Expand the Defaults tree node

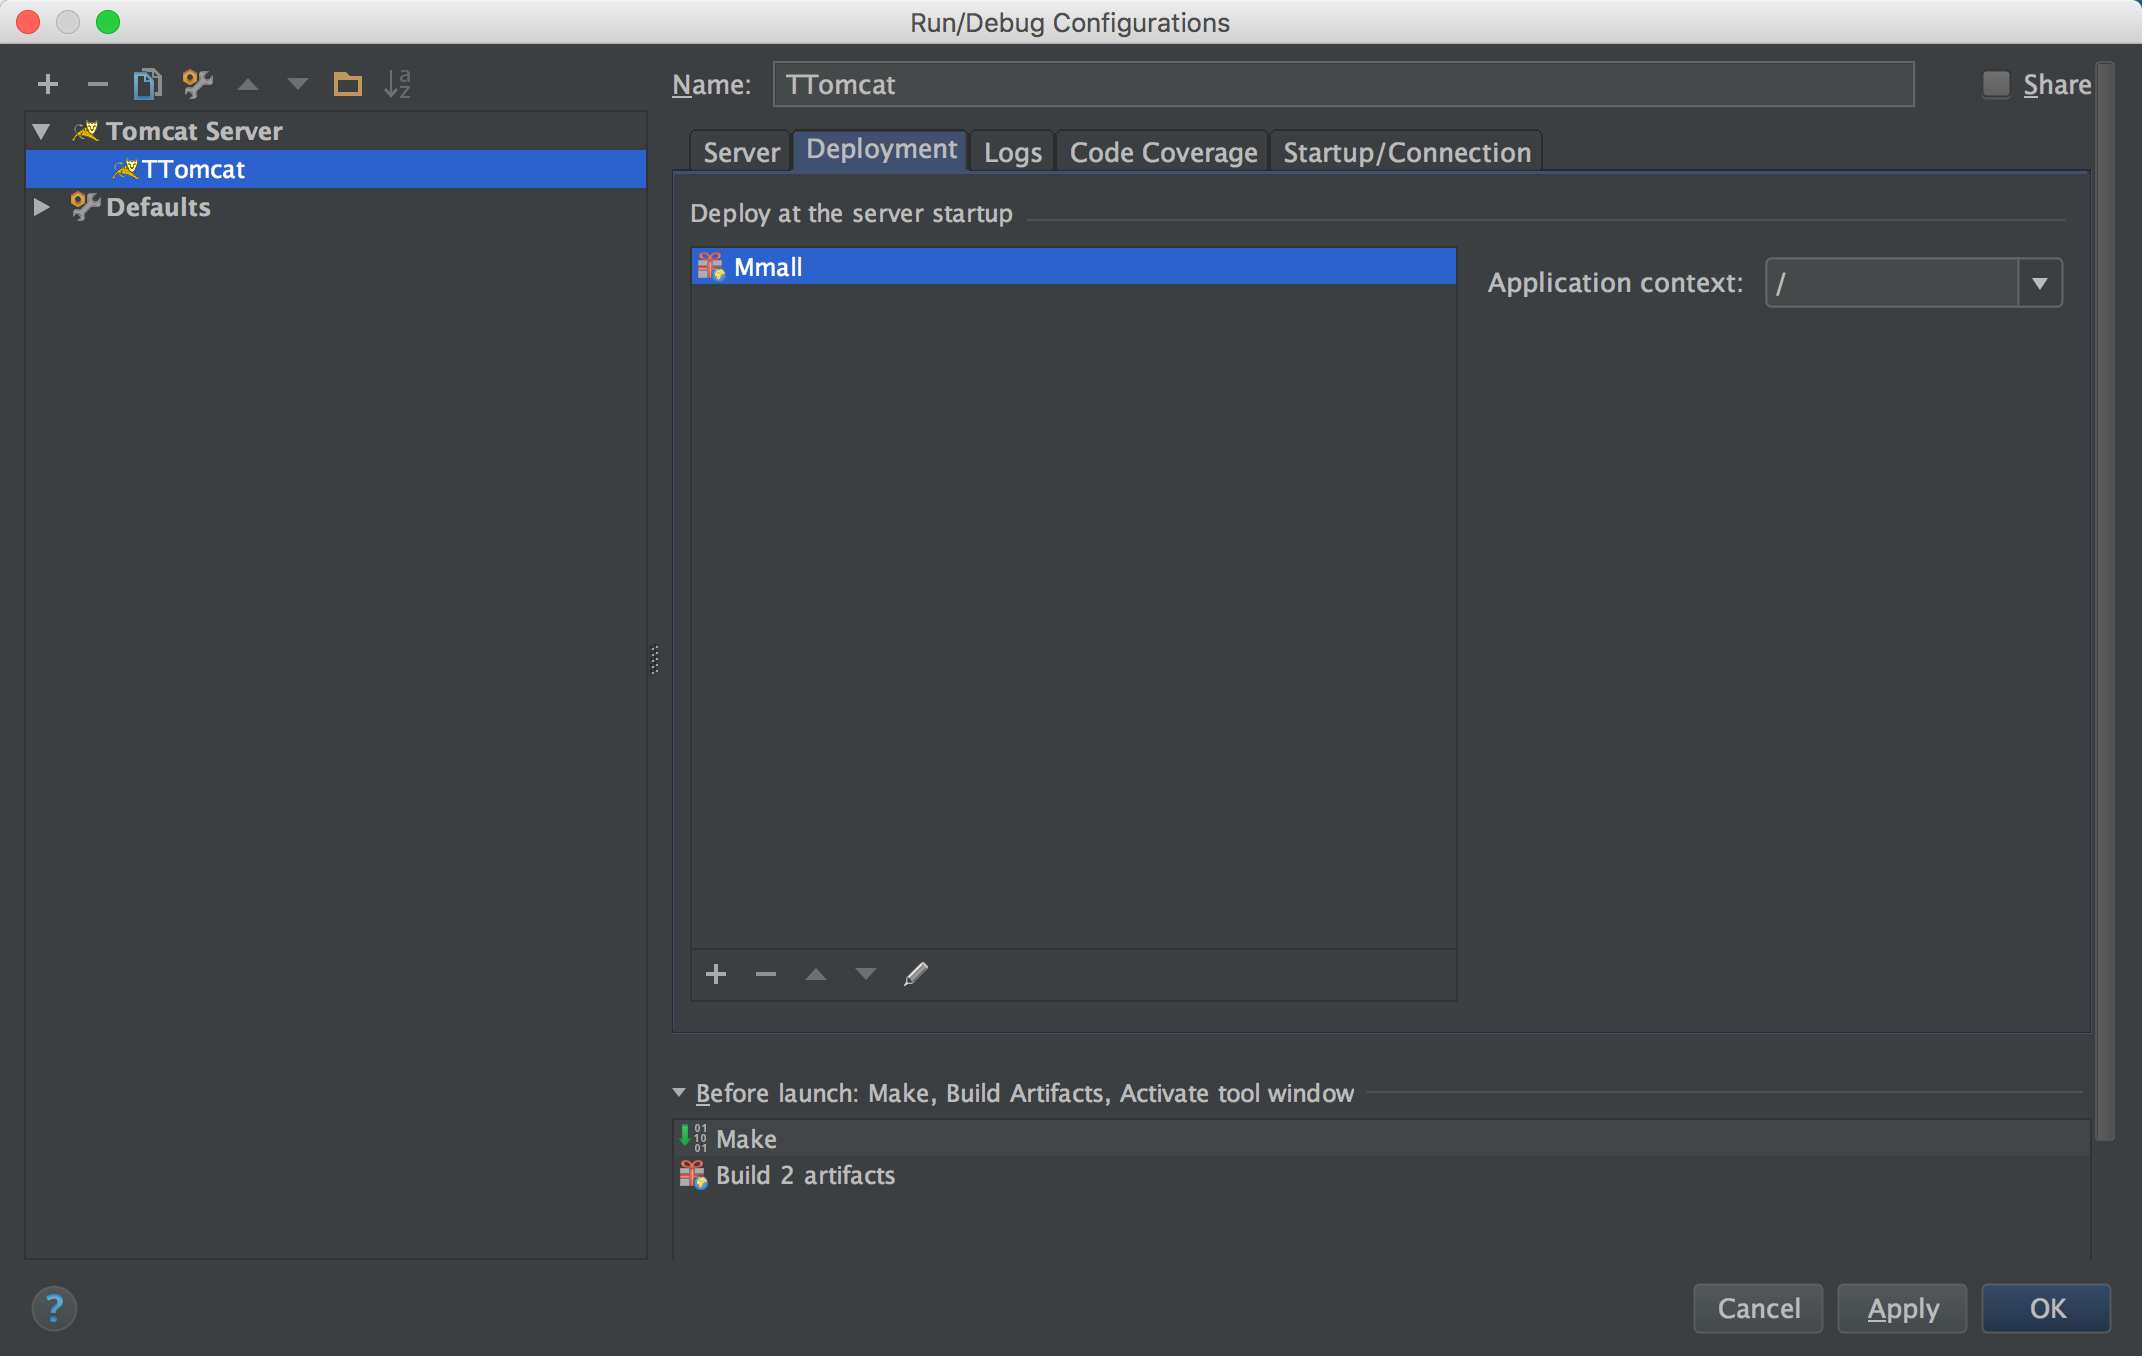(42, 207)
